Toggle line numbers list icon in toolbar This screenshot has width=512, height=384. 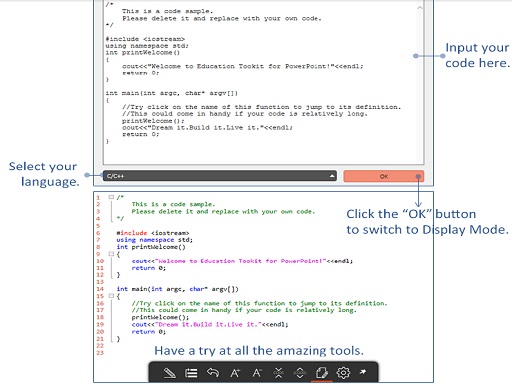[191, 373]
